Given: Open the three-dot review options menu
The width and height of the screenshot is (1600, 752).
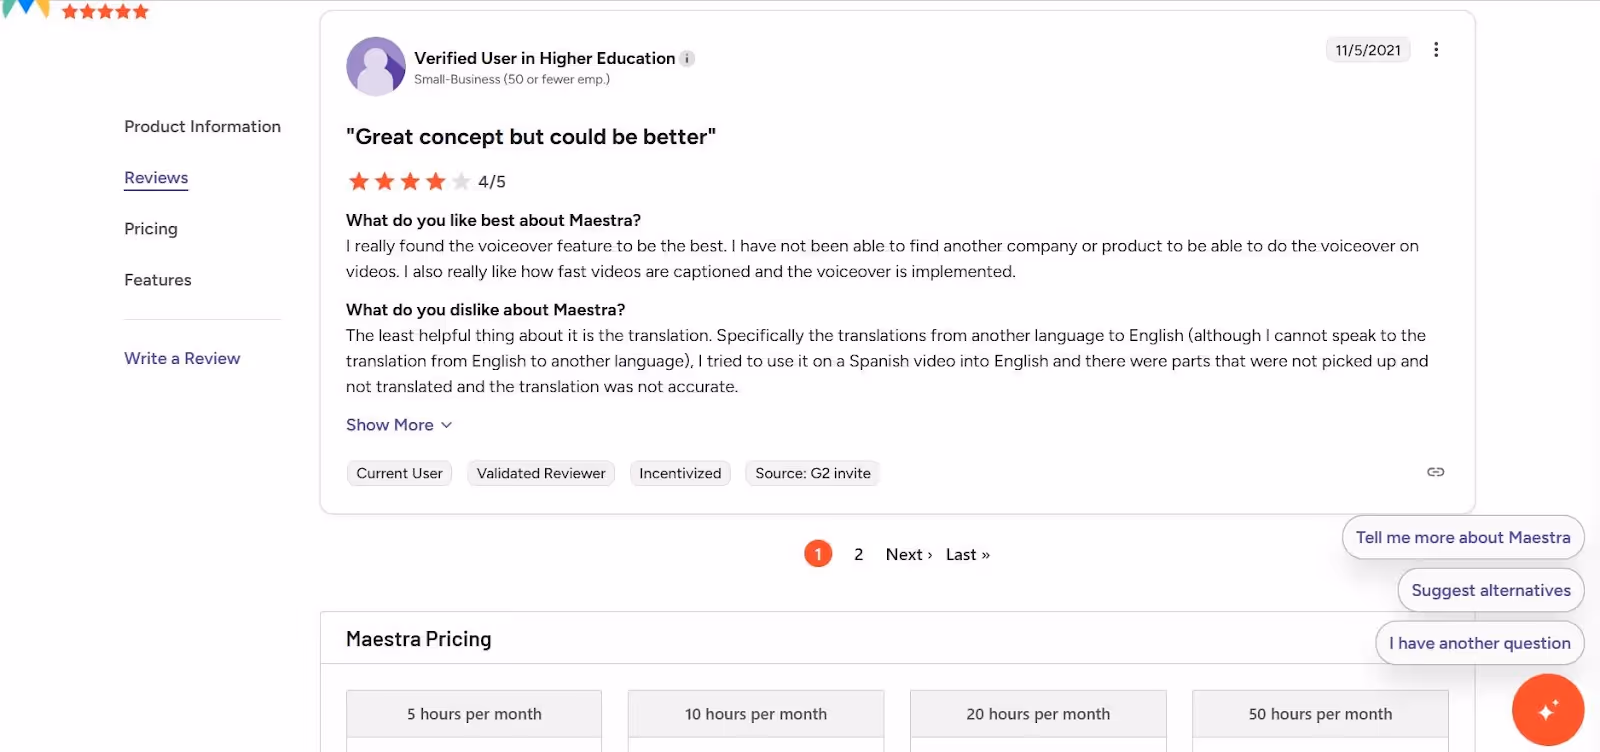Looking at the screenshot, I should tap(1436, 50).
